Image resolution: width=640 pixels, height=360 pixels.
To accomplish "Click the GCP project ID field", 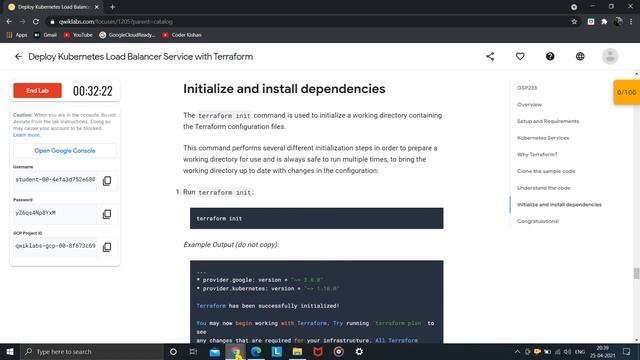I will 55,246.
